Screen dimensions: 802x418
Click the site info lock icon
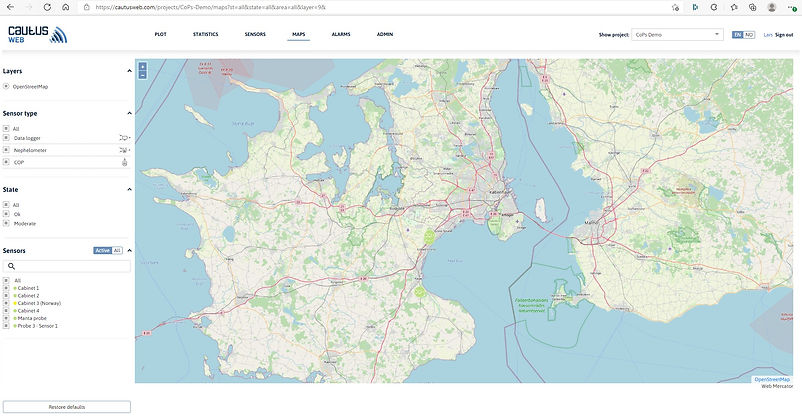[x=86, y=7]
